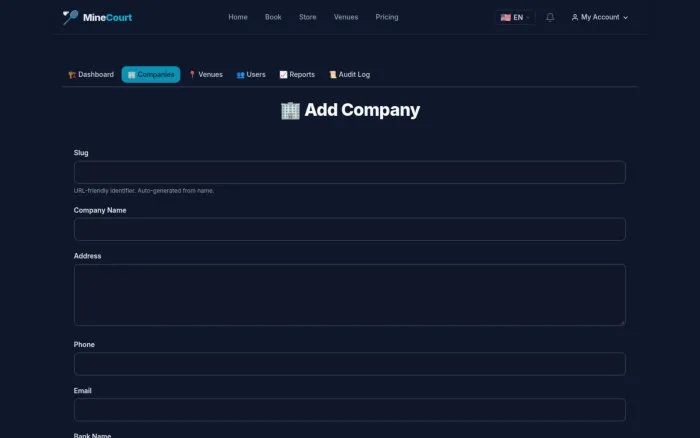Switch to the Reports admin tab
Viewport: 700px width, 438px height.
click(297, 75)
